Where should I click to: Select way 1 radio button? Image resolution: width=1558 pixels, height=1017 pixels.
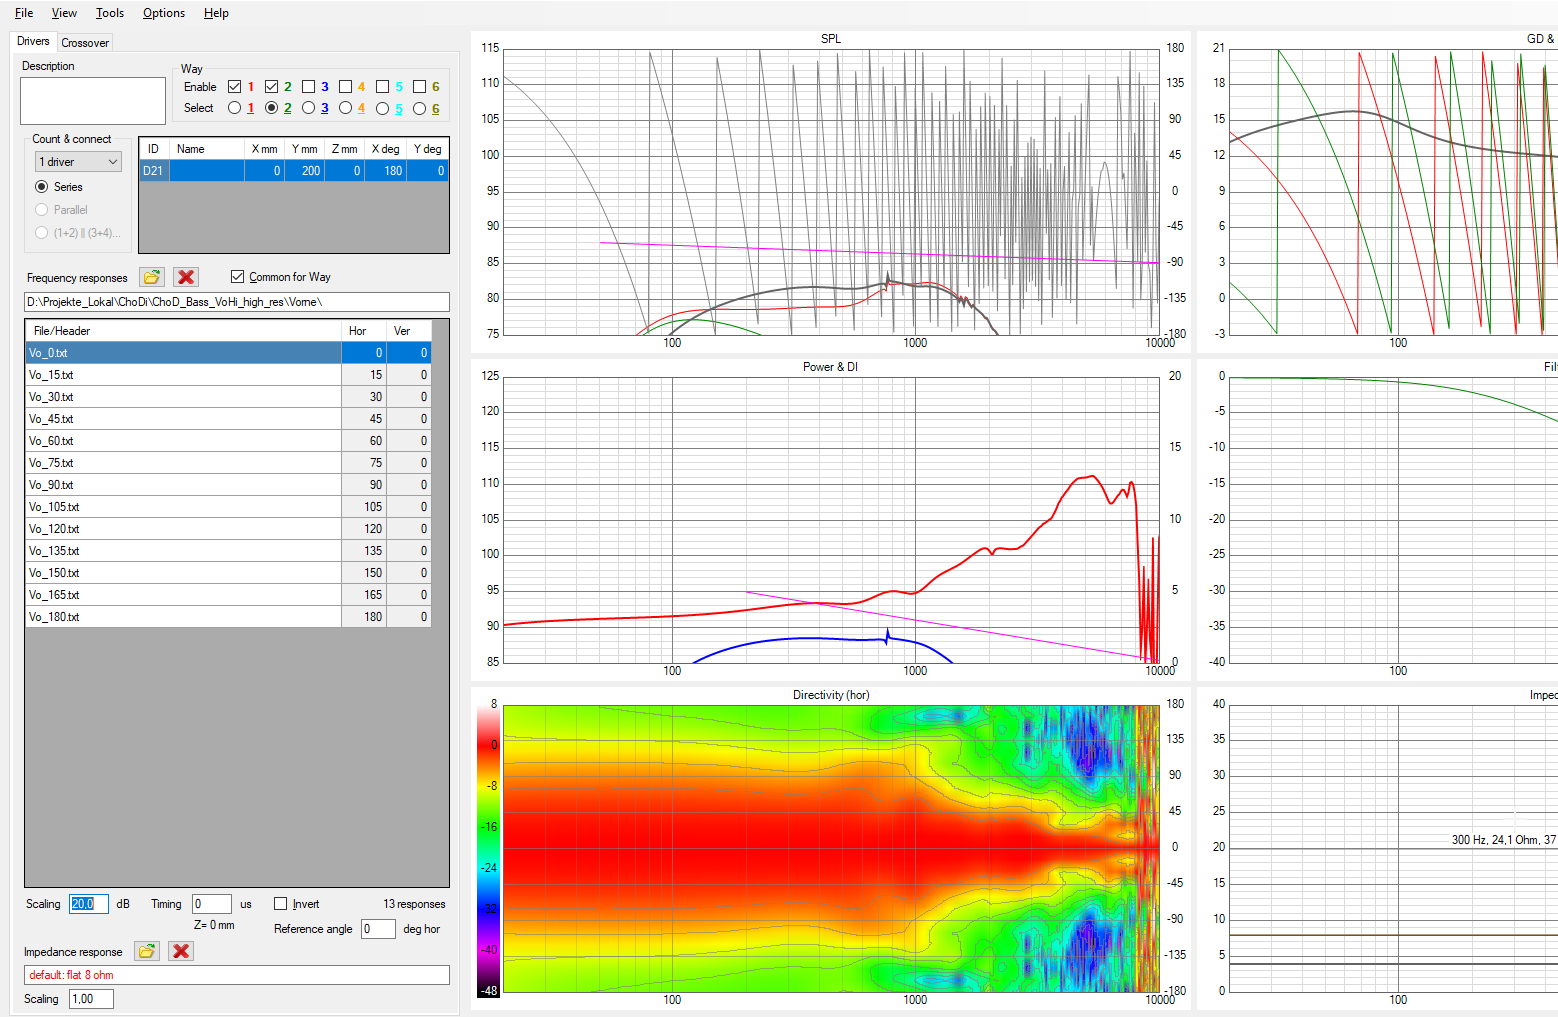point(235,108)
